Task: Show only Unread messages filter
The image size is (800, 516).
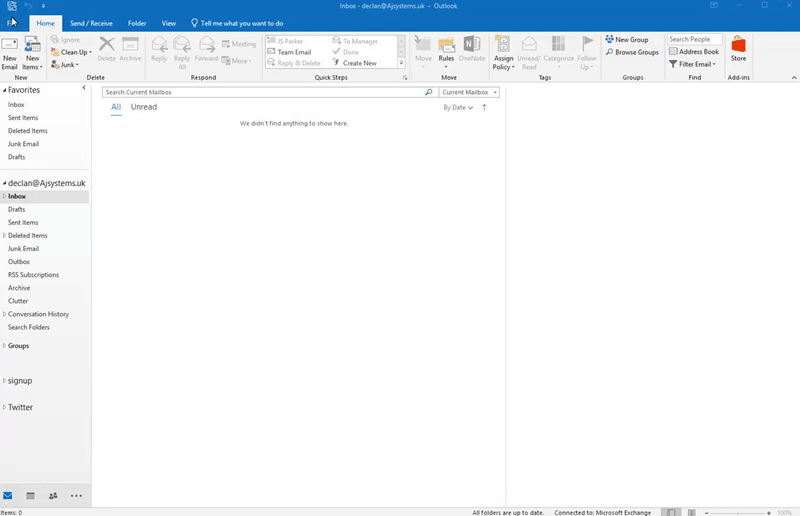Action: pyautogui.click(x=144, y=107)
